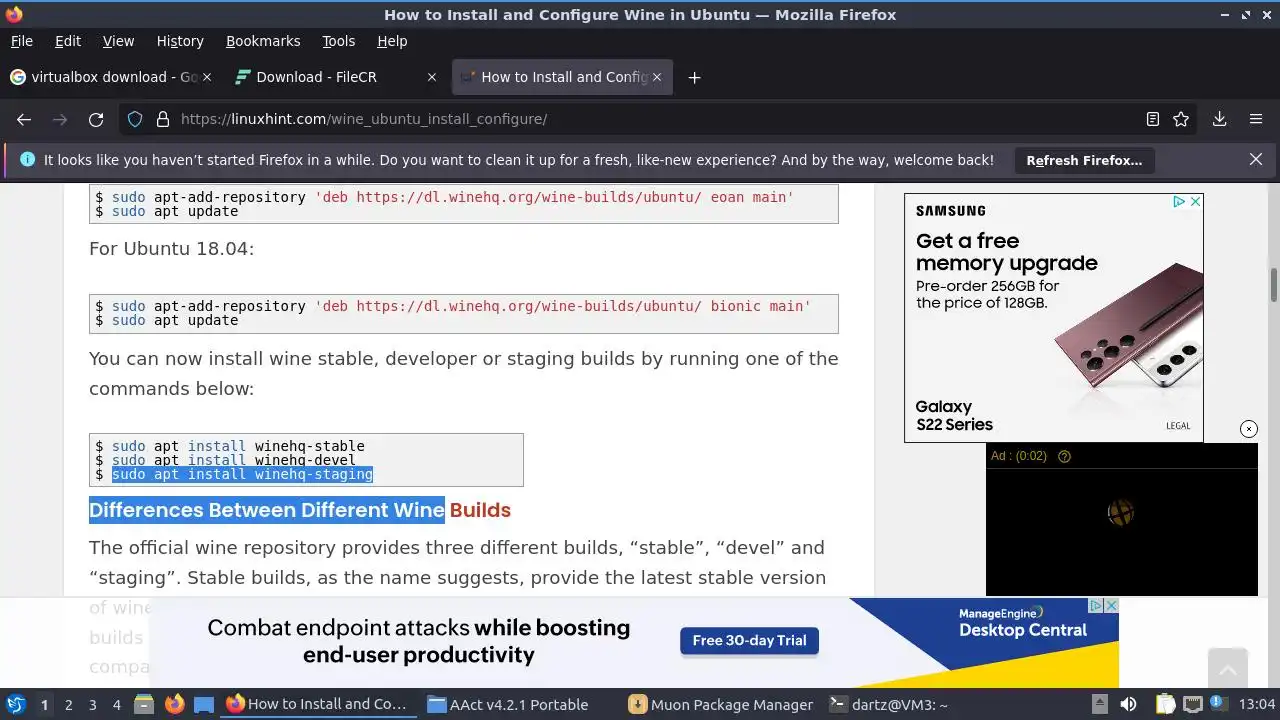The image size is (1280, 720).
Task: Click the Refresh Firefox… button
Action: (x=1084, y=160)
